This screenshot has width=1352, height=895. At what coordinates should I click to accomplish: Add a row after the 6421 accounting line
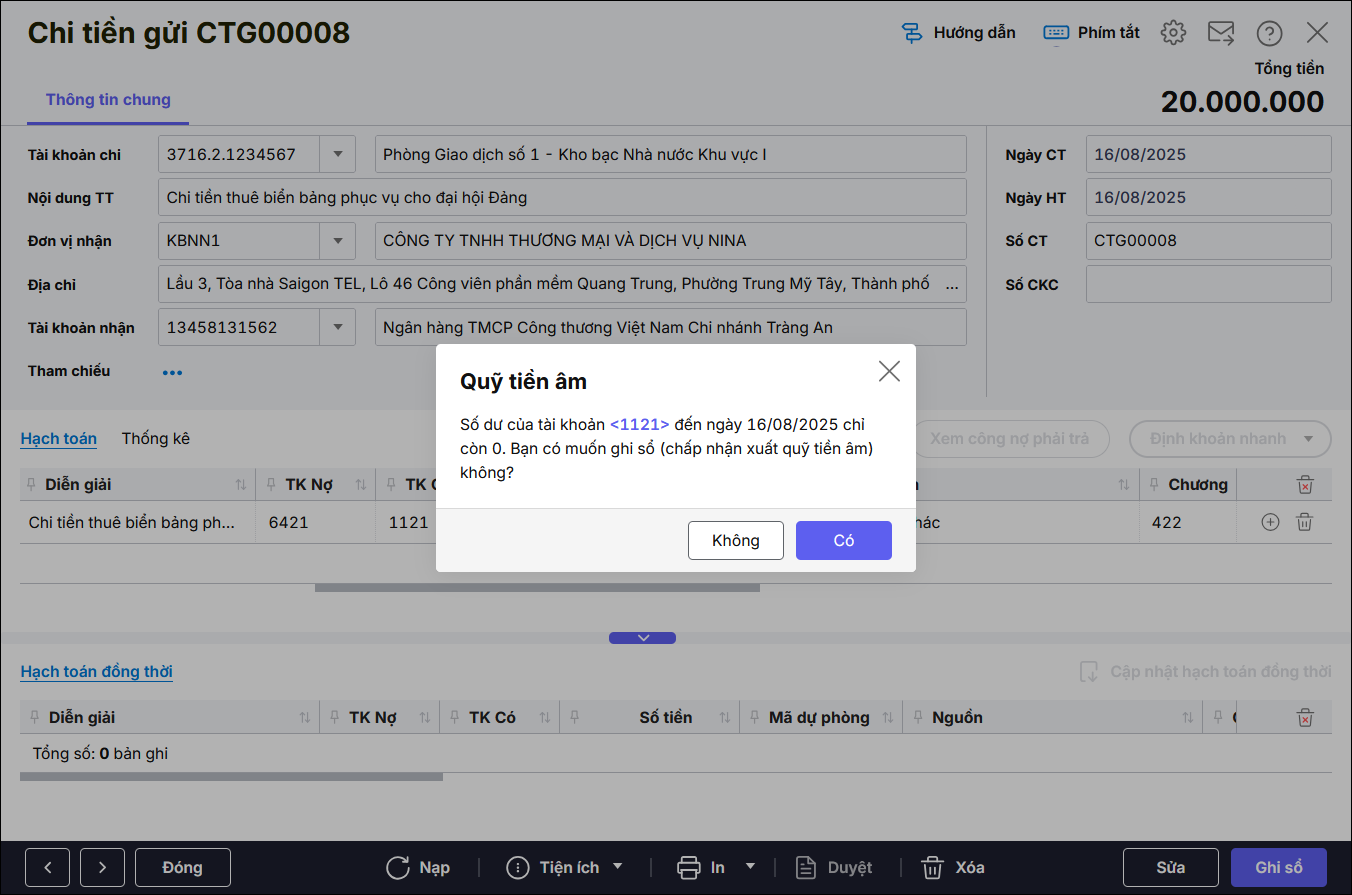tap(1270, 522)
